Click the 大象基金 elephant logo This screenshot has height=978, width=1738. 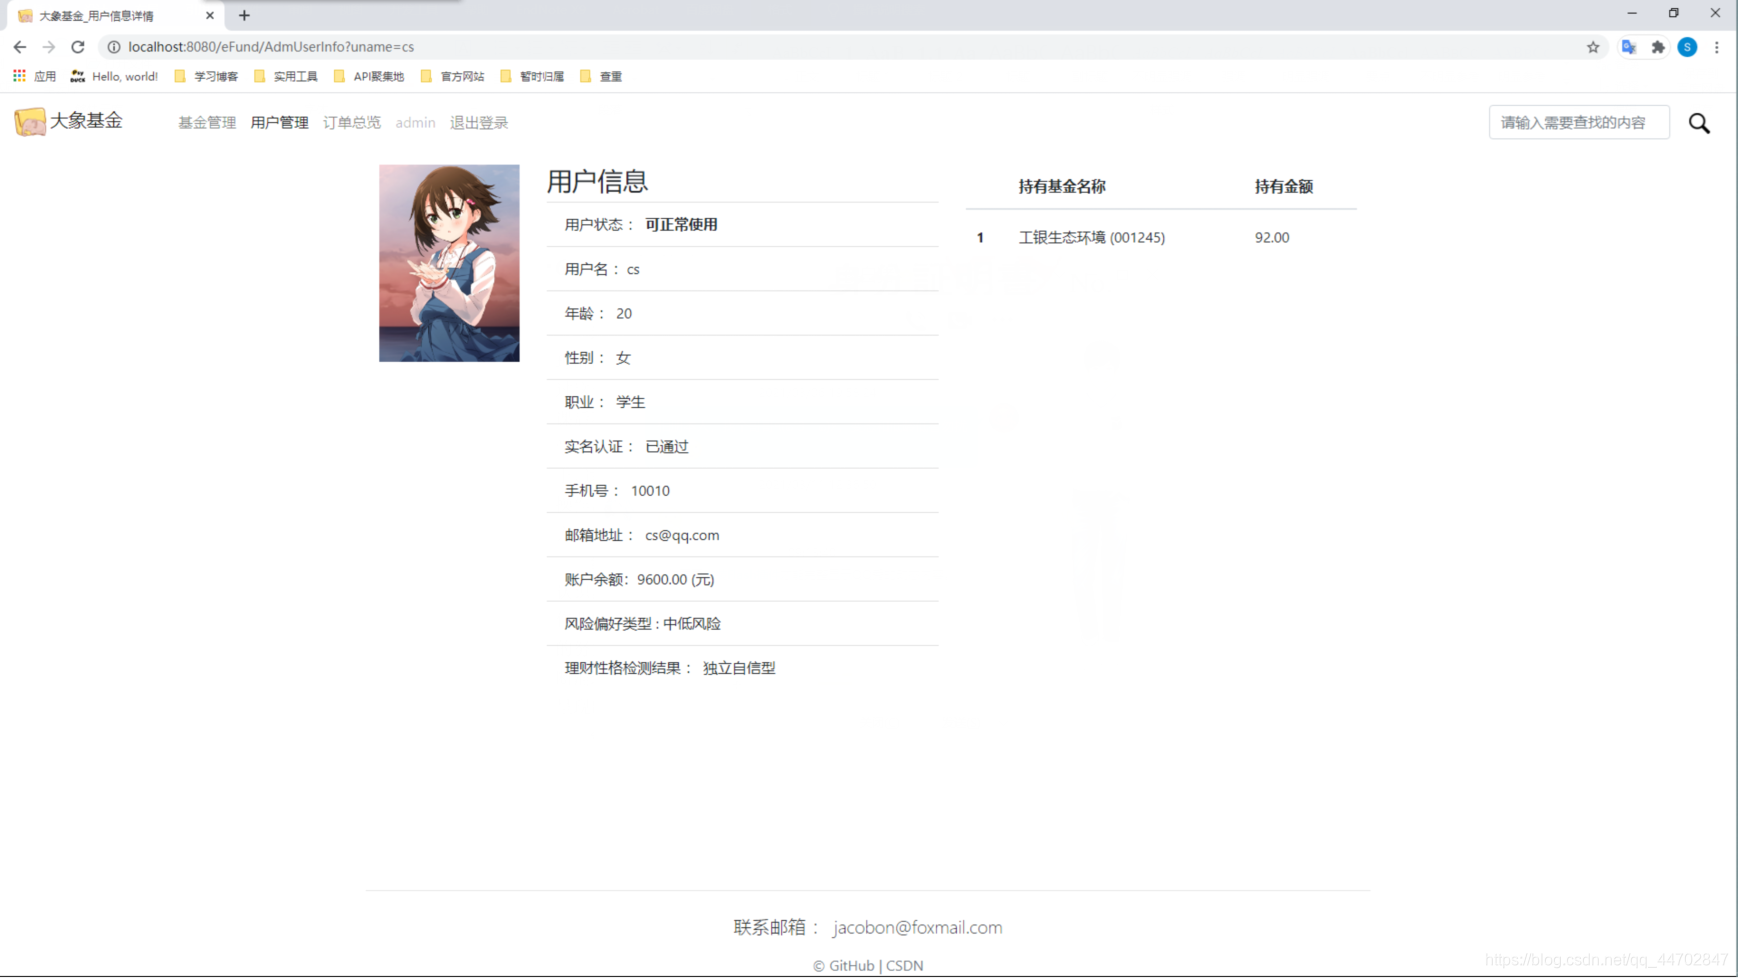click(30, 121)
